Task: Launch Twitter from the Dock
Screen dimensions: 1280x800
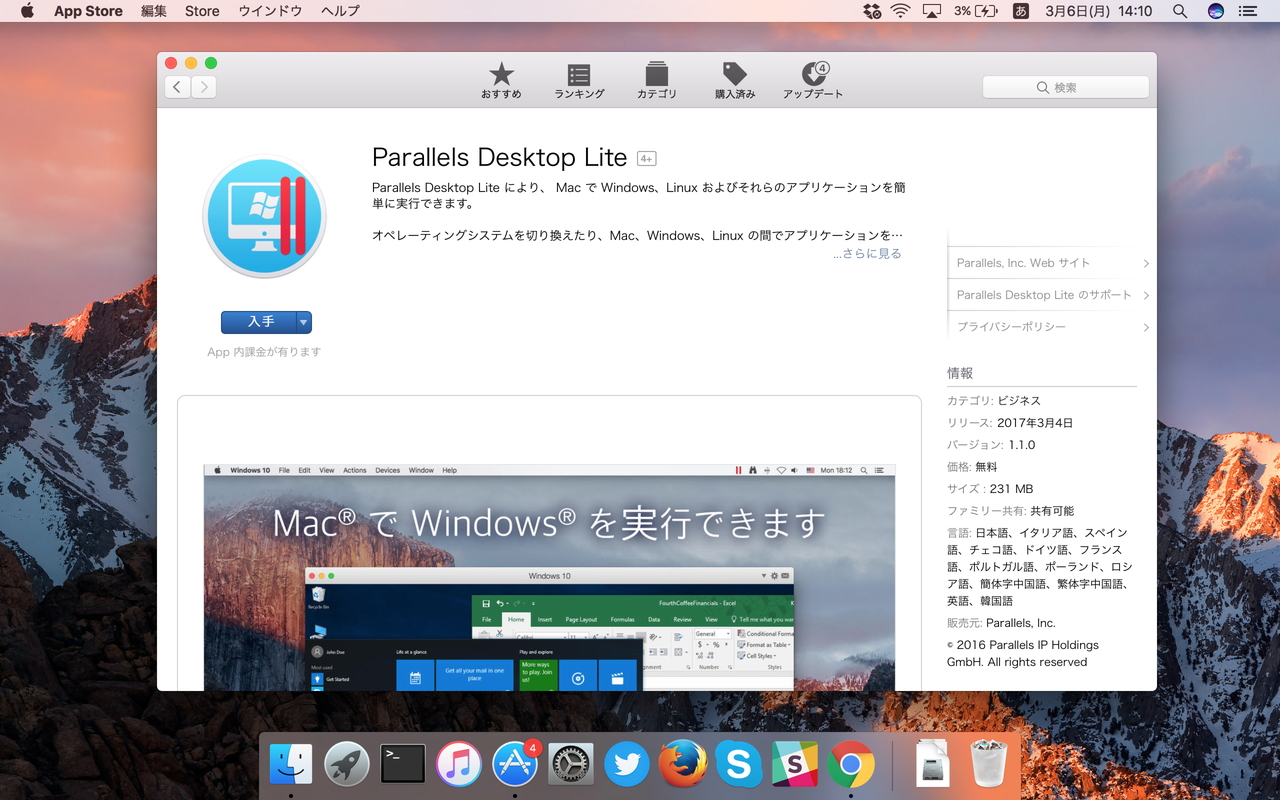Action: point(627,763)
